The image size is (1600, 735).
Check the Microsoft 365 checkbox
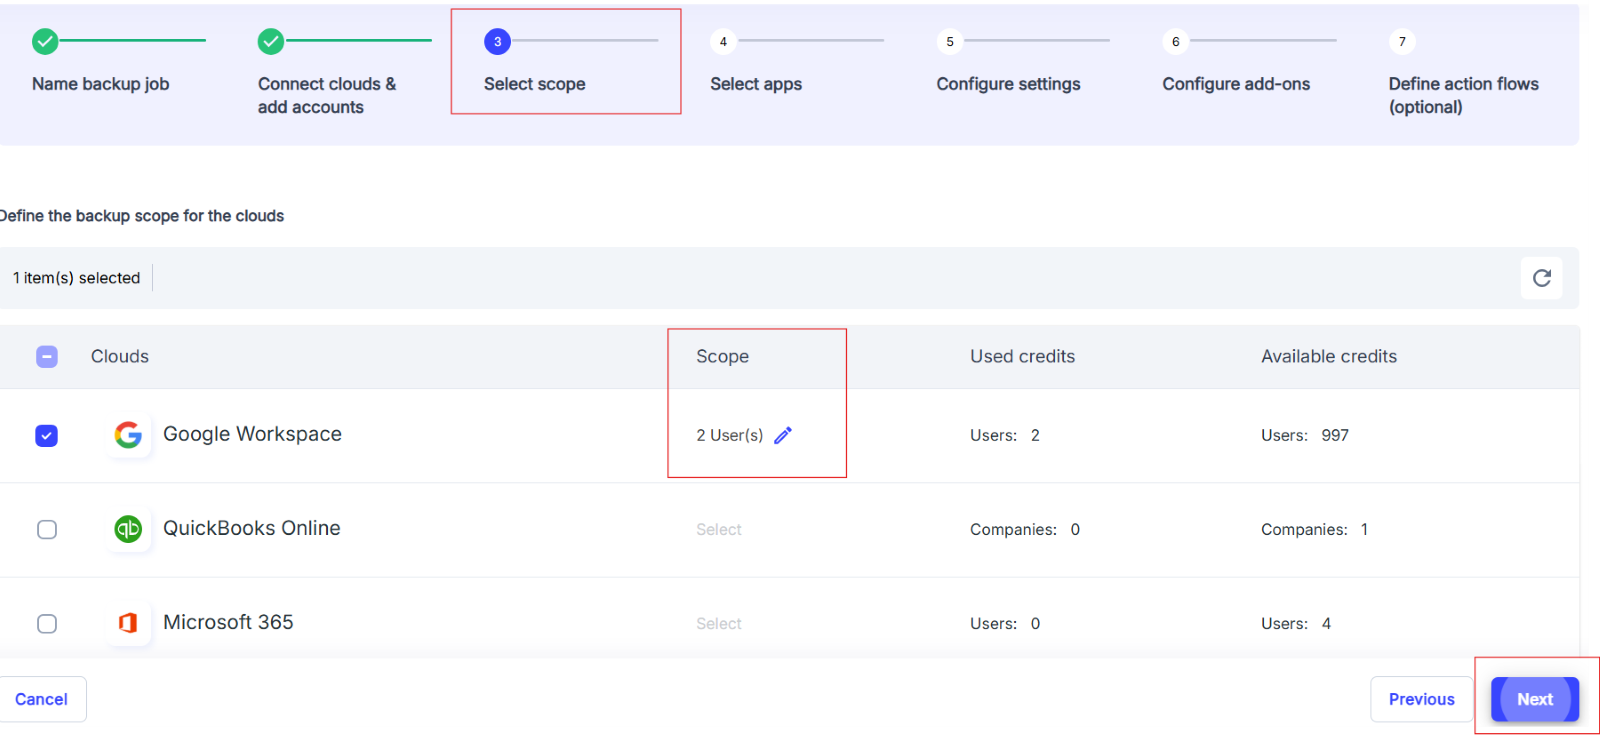point(46,623)
